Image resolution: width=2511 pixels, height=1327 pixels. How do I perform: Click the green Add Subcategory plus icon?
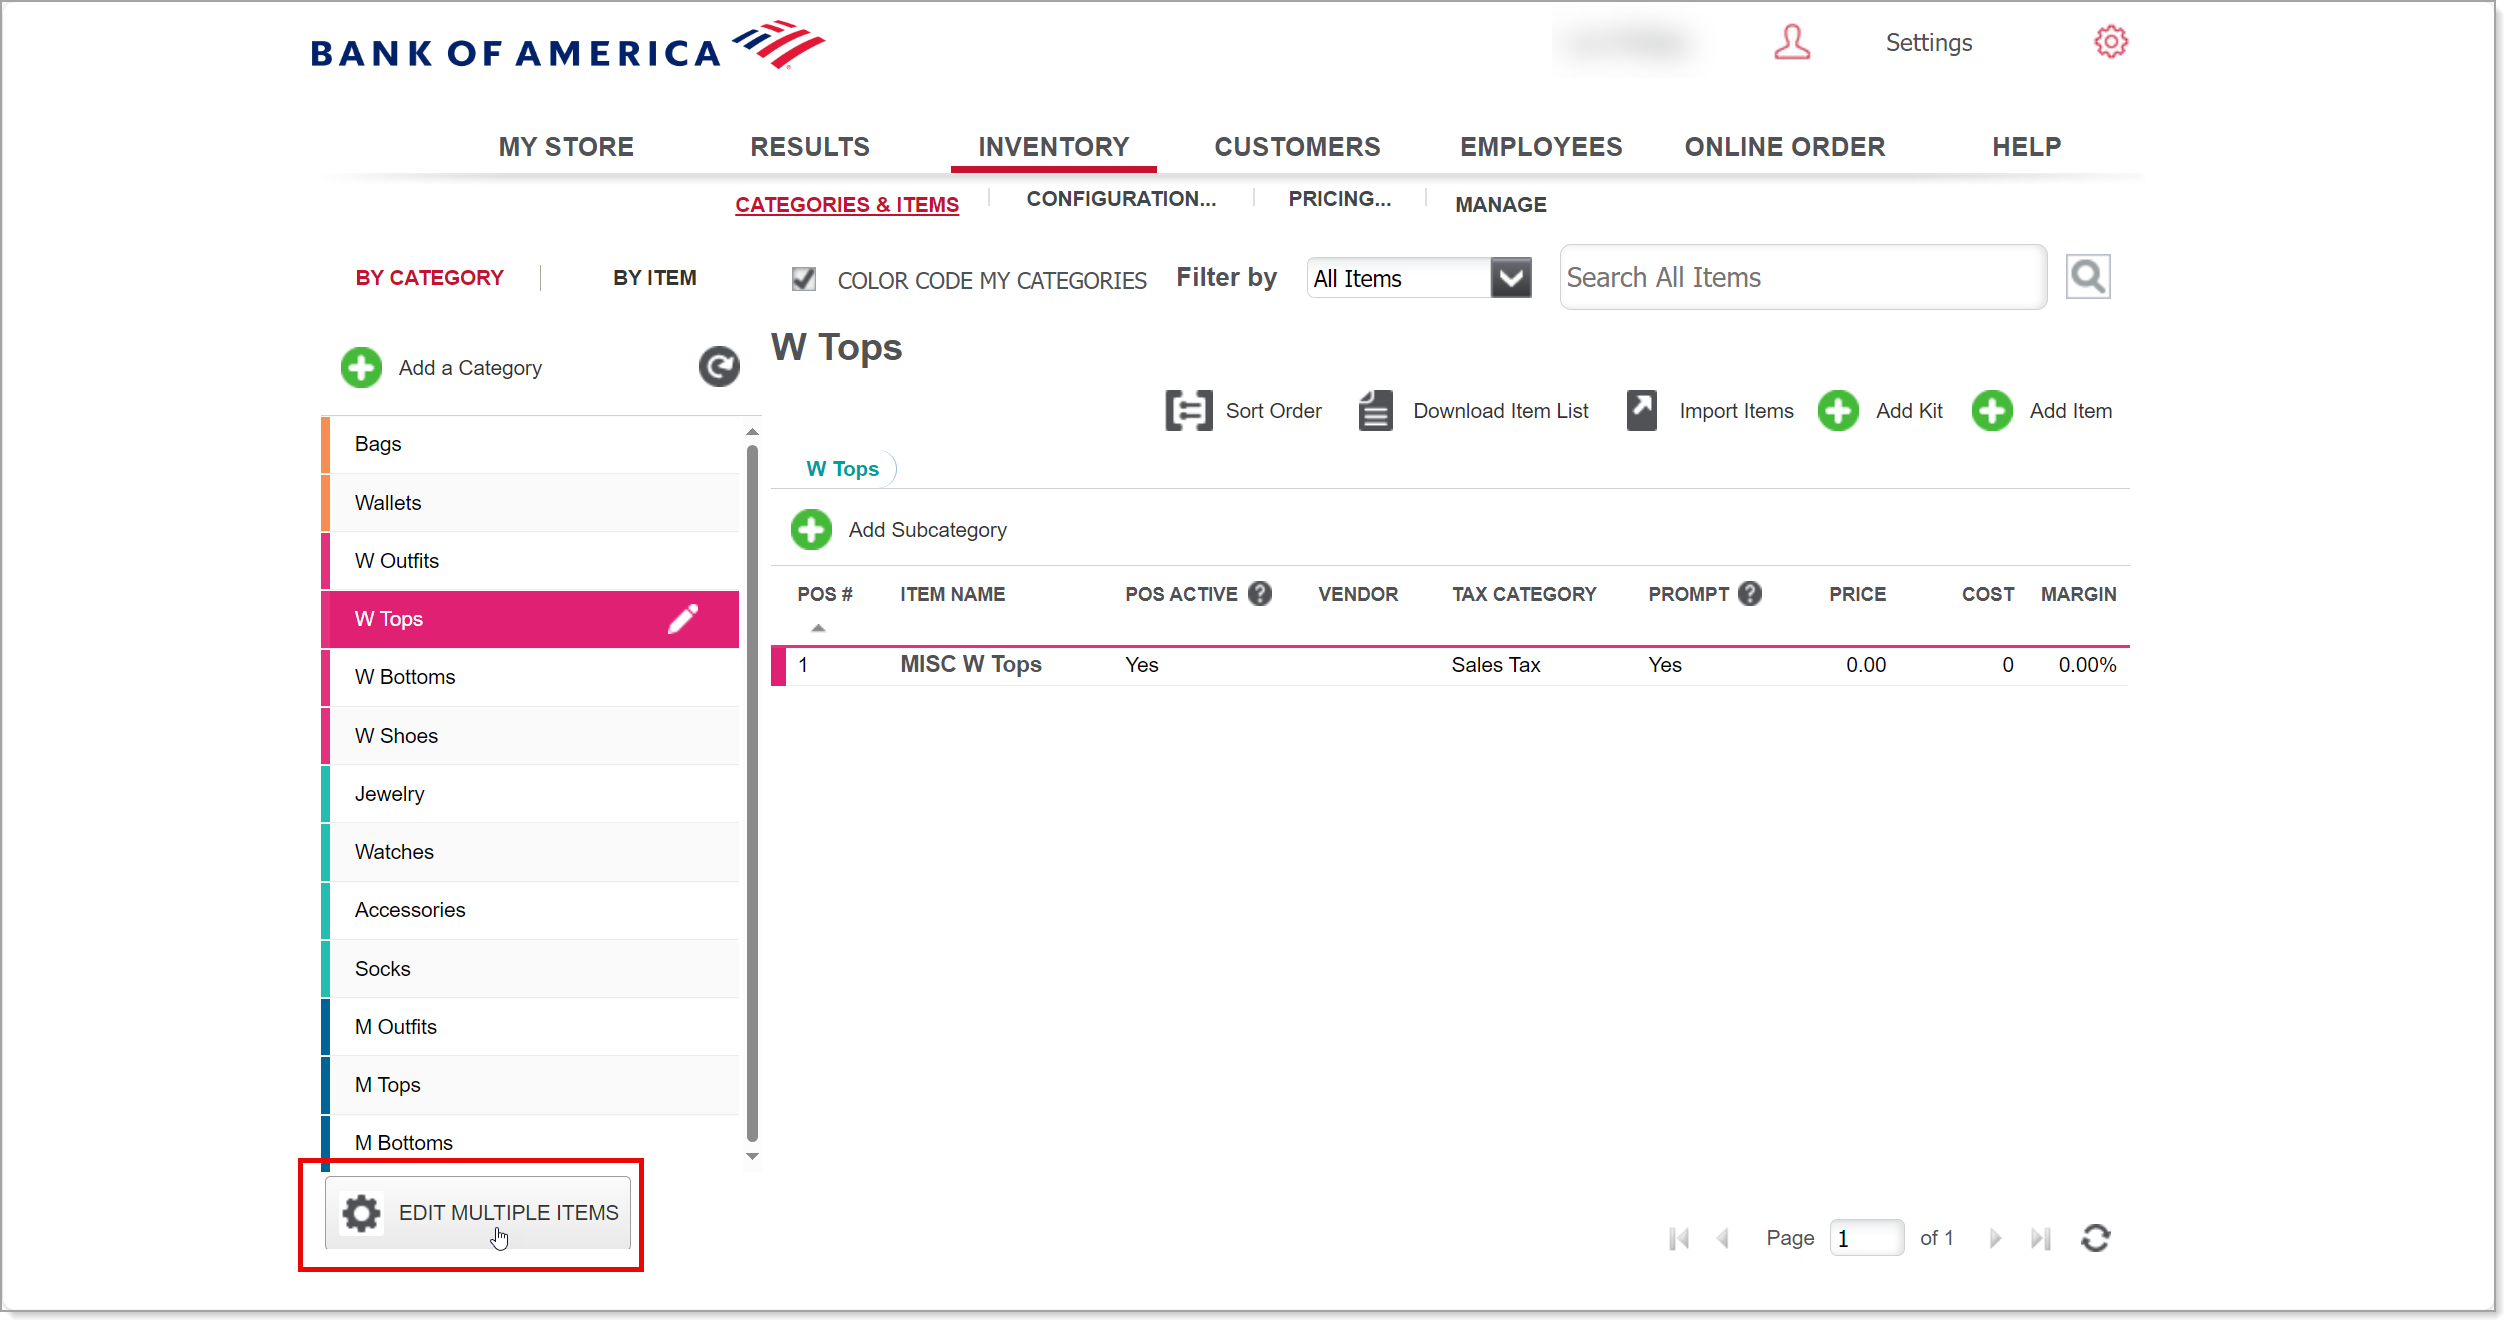[x=811, y=530]
